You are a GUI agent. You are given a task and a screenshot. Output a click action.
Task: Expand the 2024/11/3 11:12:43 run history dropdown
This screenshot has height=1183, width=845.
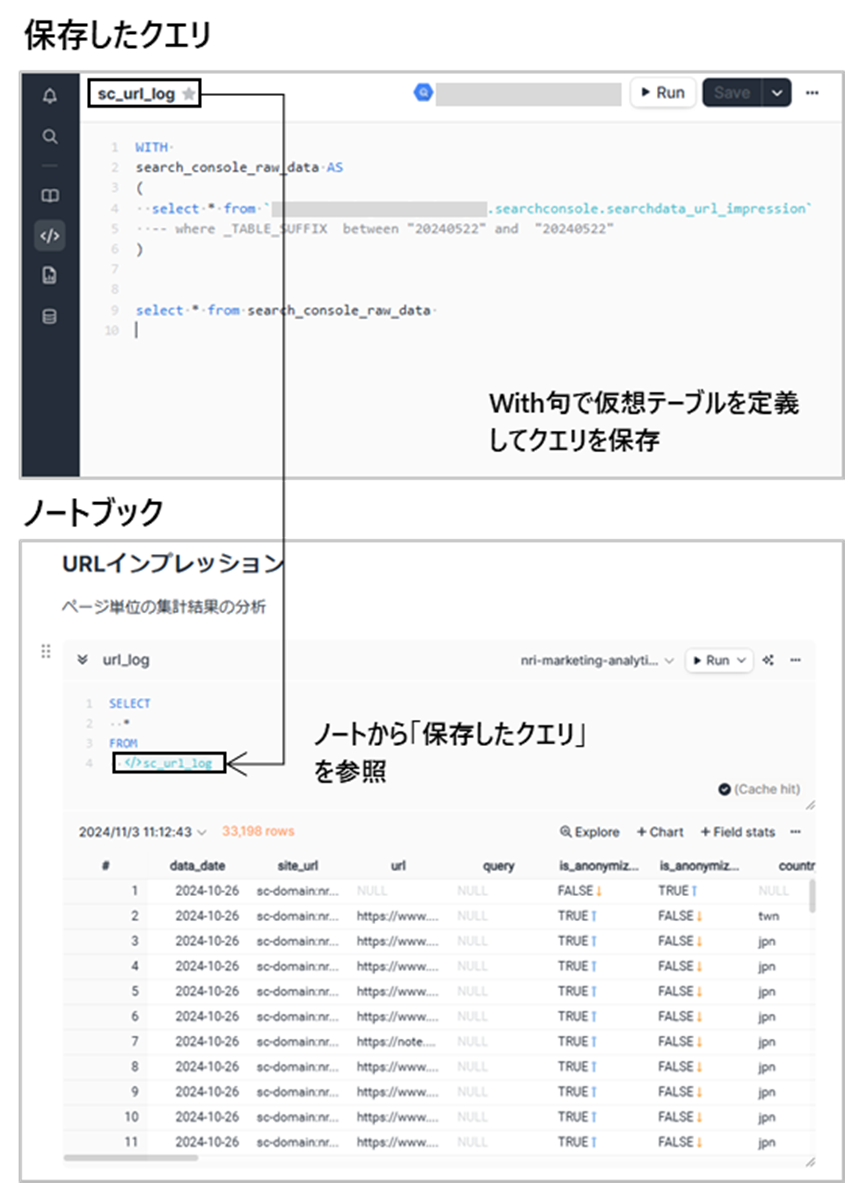pyautogui.click(x=143, y=831)
